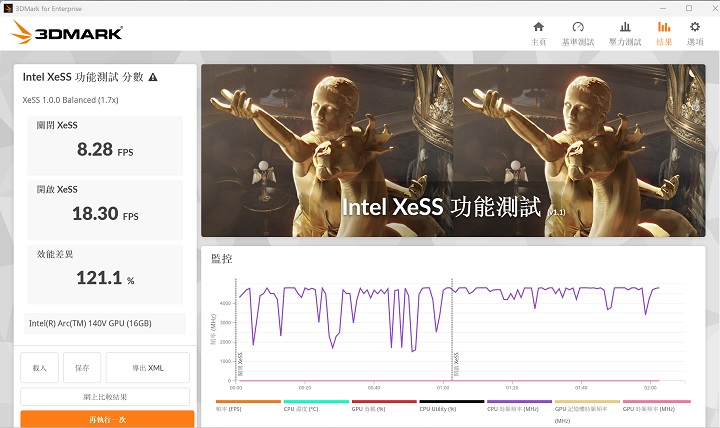720x428 pixels.
Task: Click the XeSS-off marker line at chart start
Action: click(236, 329)
